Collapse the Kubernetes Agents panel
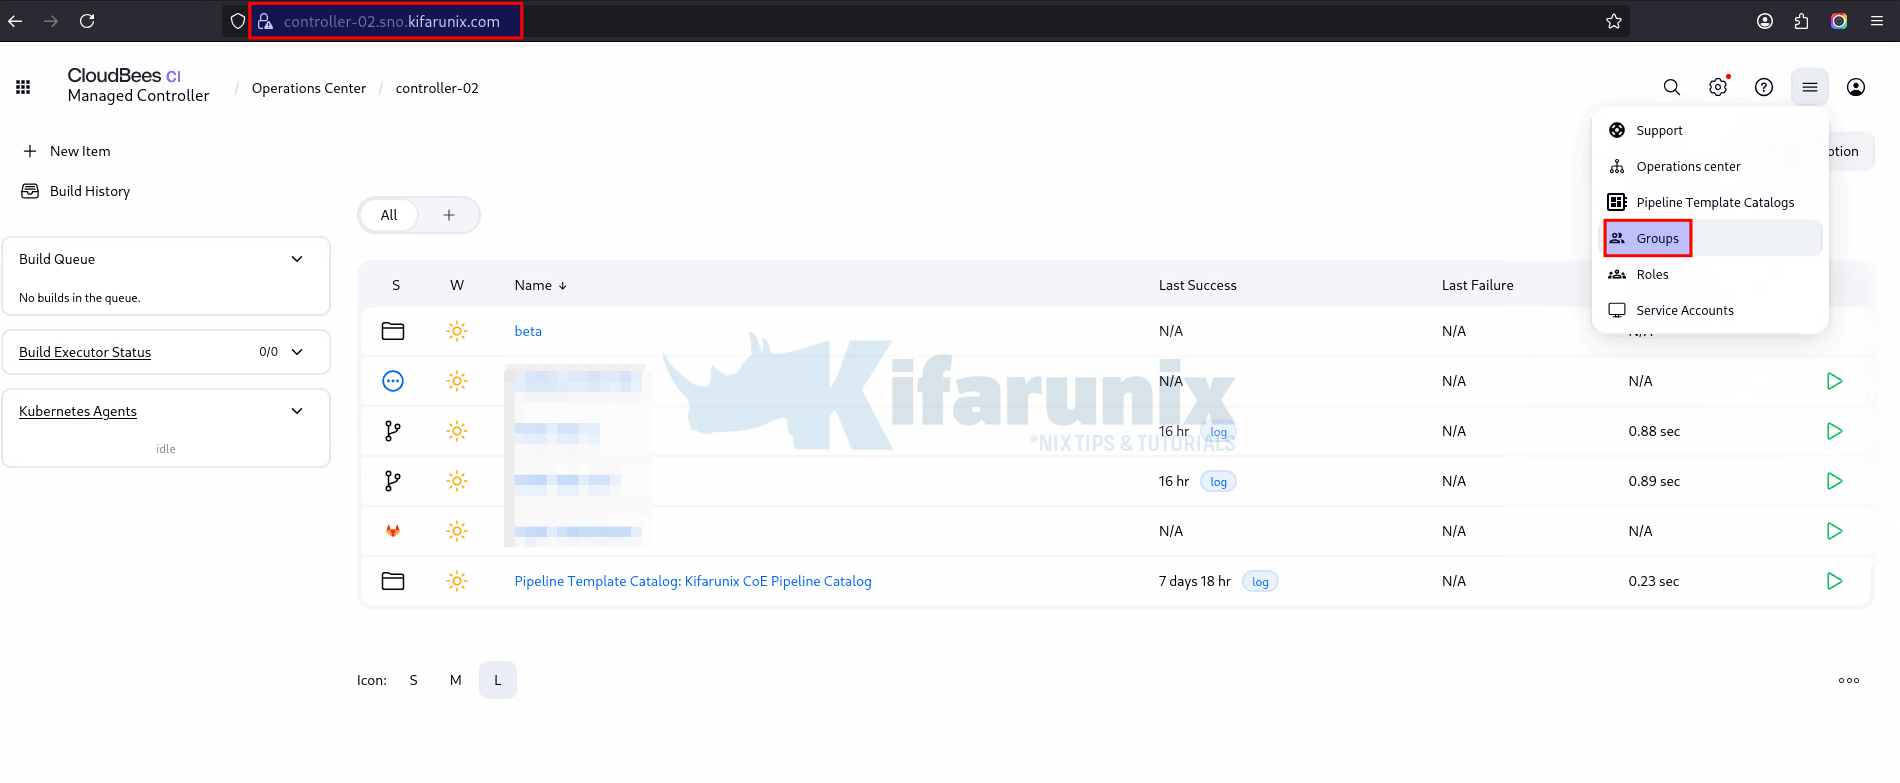This screenshot has height=783, width=1900. pos(297,411)
